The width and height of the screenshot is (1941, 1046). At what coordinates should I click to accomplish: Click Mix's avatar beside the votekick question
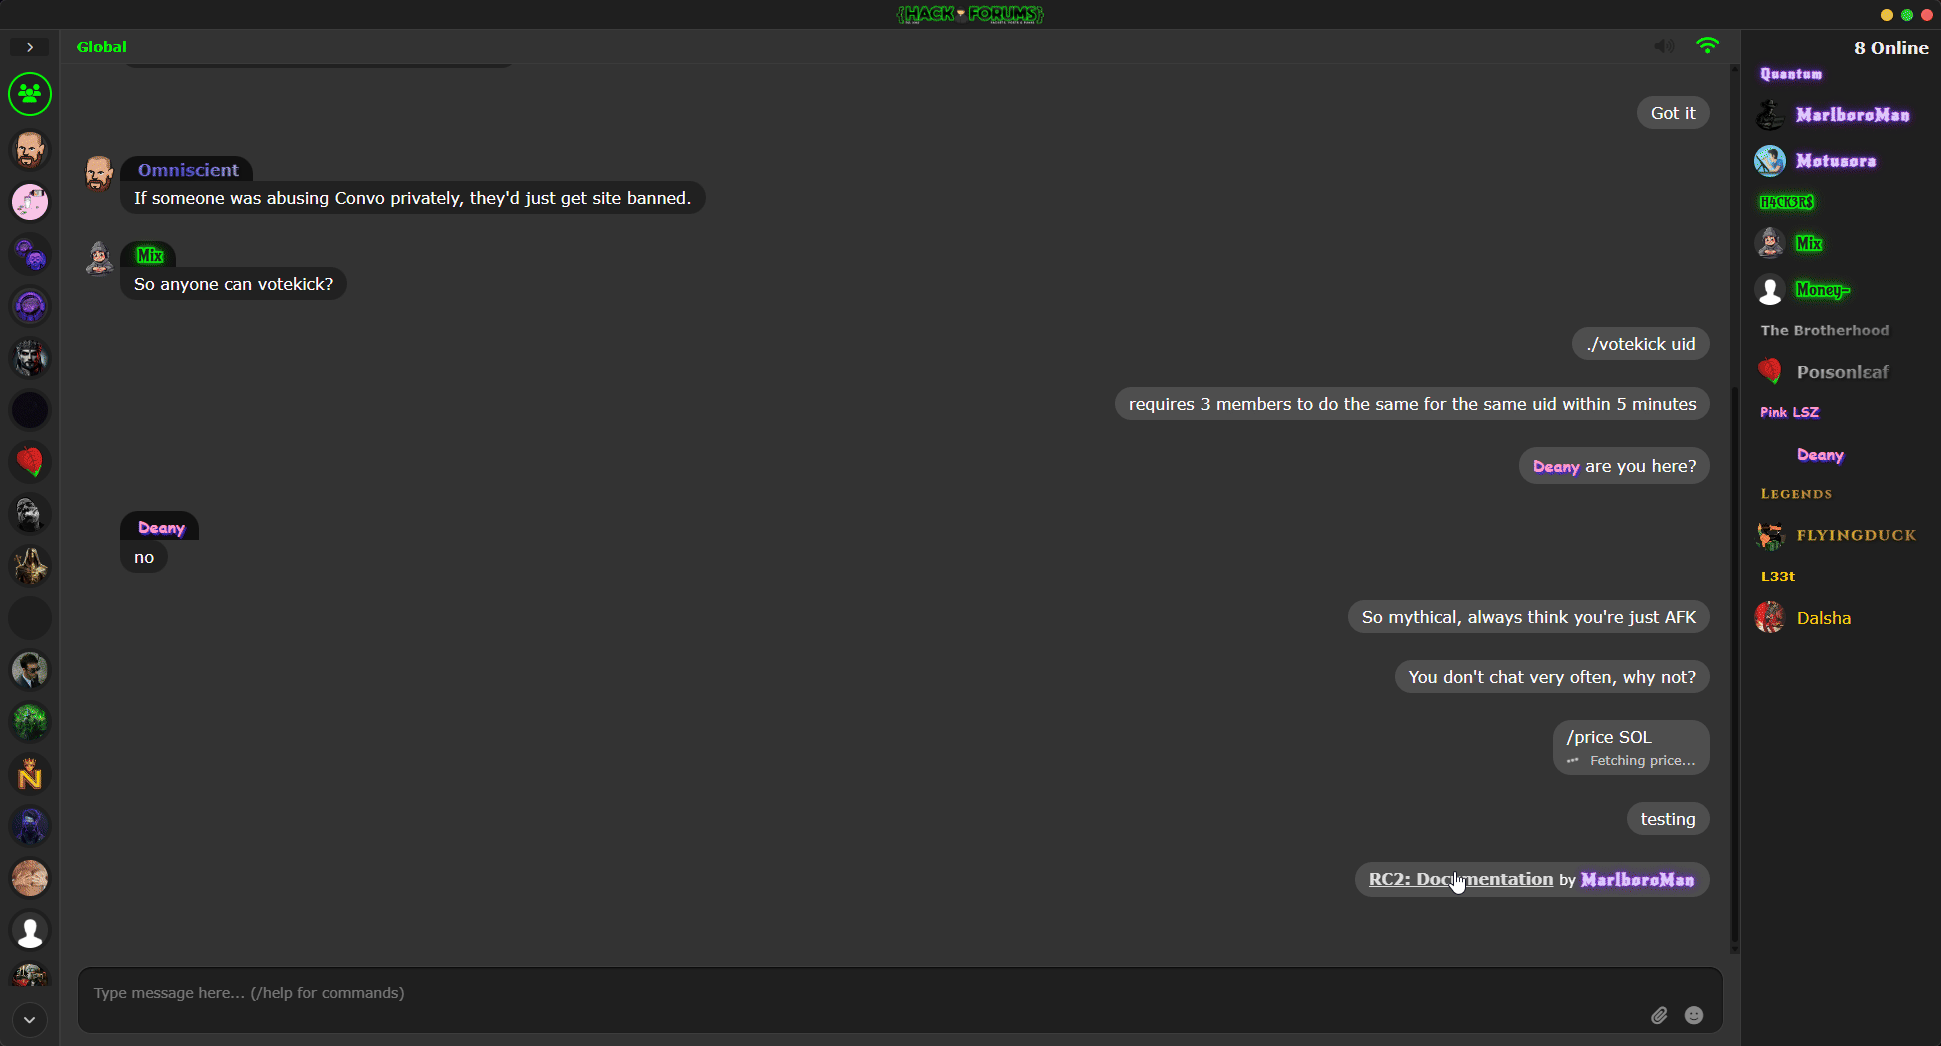99,258
